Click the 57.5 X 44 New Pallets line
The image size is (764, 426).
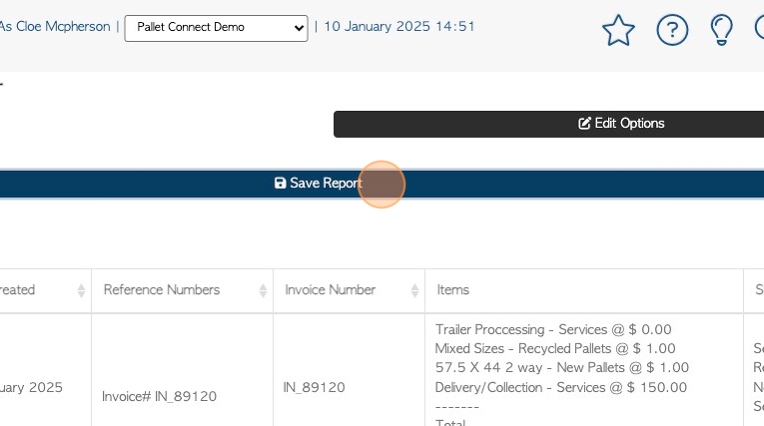(561, 368)
